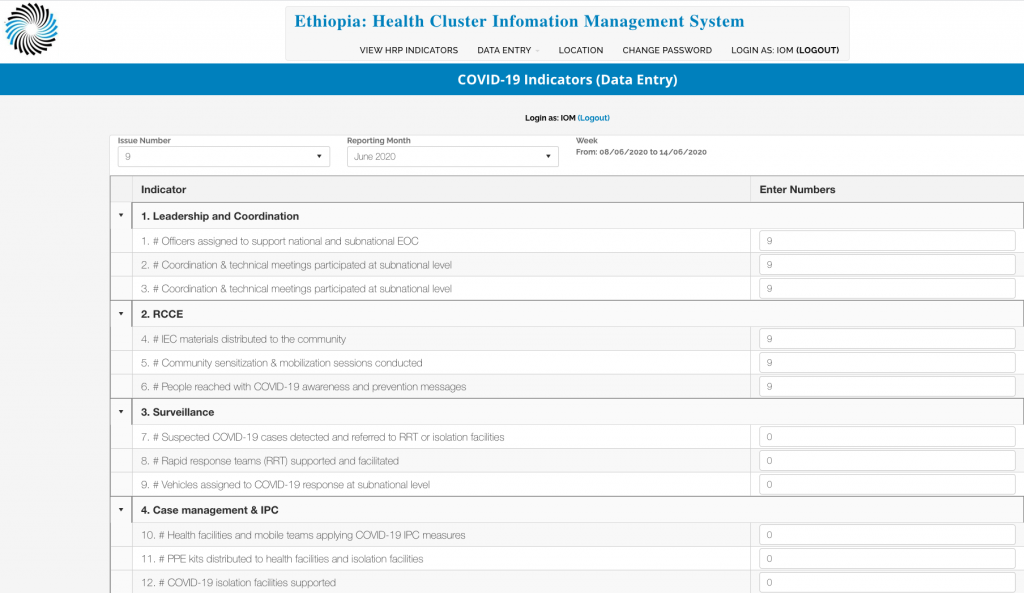Select the '2. RCCE' heading text

click(x=162, y=314)
